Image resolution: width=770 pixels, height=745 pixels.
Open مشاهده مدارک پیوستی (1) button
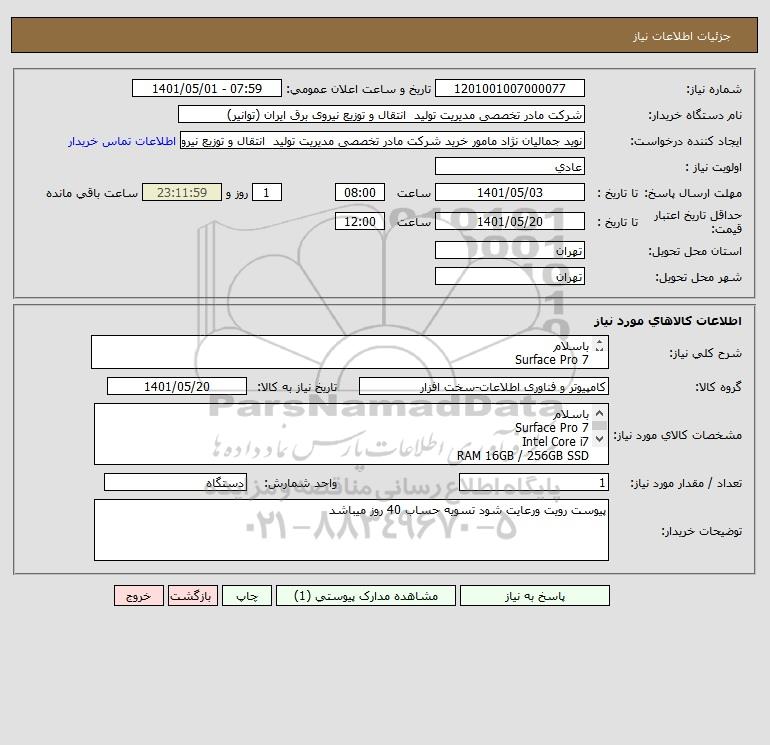point(366,596)
